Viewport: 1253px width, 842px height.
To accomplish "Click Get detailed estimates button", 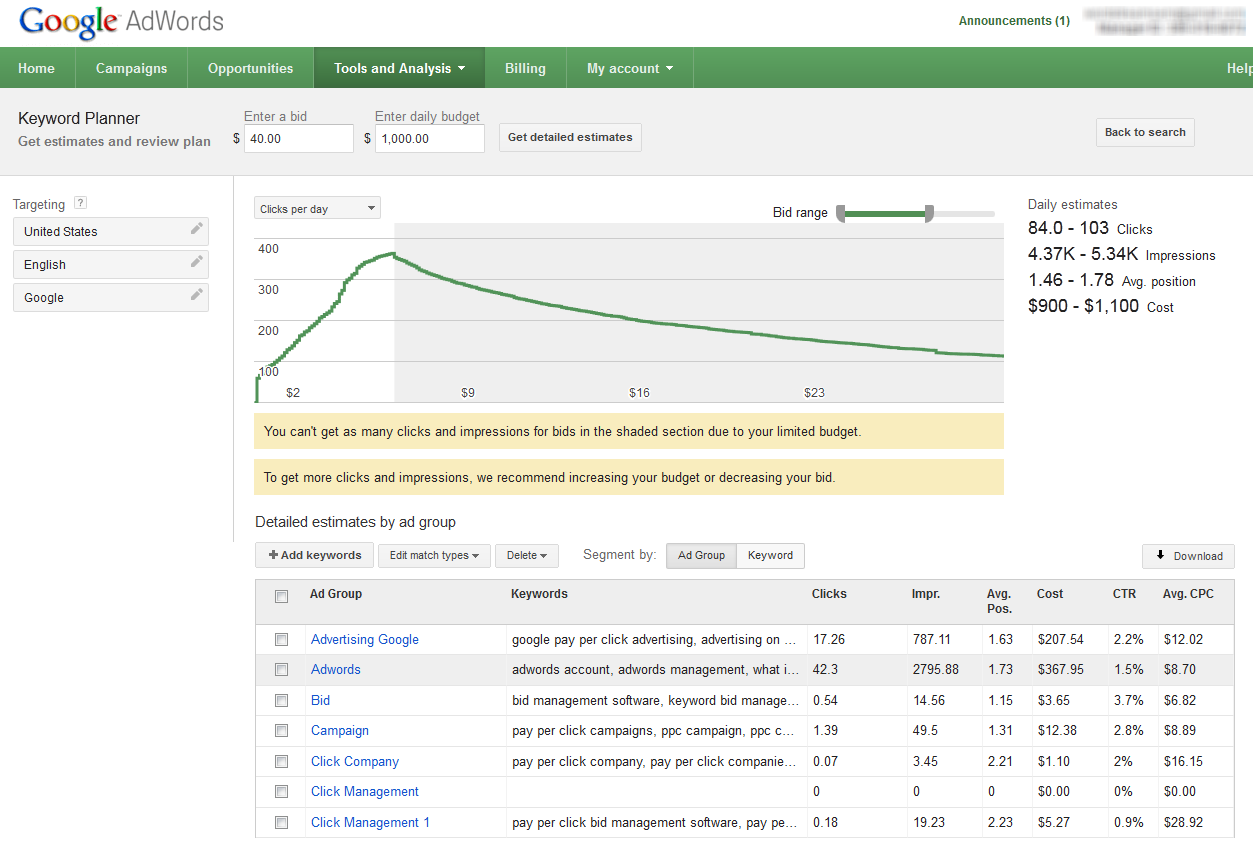I will (x=570, y=137).
